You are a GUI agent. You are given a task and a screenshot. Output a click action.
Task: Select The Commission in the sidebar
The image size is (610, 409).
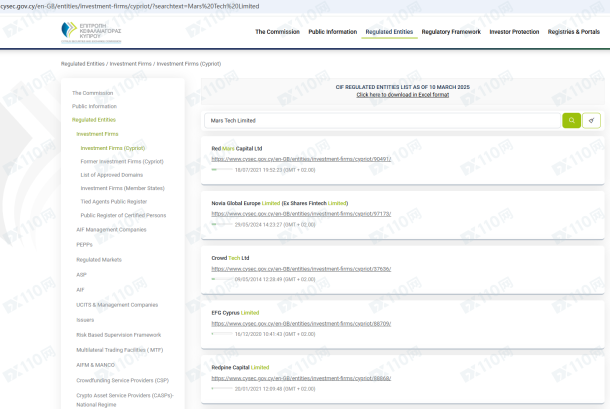(92, 93)
